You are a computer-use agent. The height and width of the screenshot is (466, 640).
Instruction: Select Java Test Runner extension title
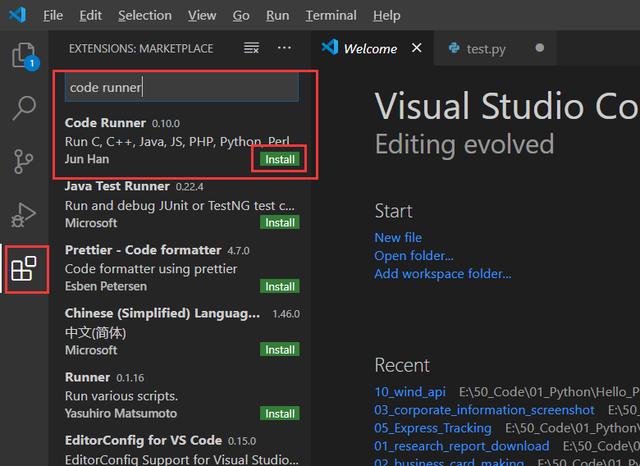pos(117,186)
